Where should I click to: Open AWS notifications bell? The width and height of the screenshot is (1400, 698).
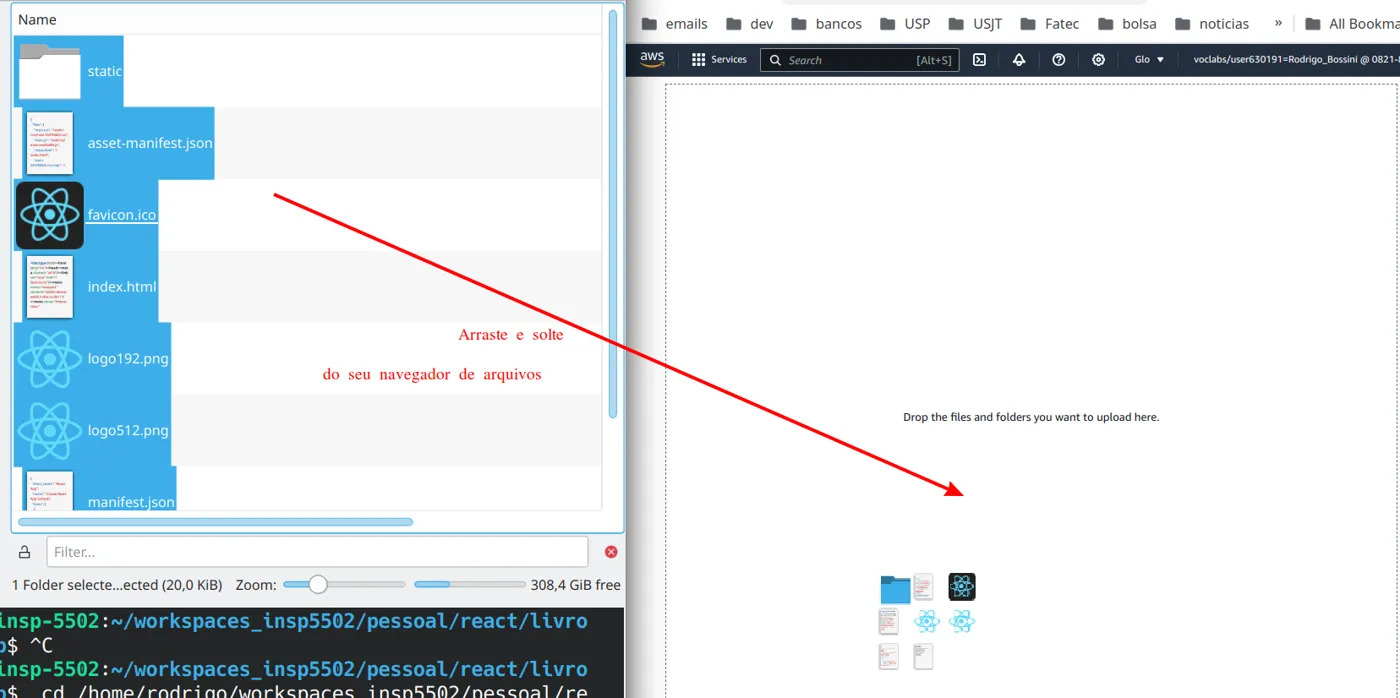[1019, 60]
